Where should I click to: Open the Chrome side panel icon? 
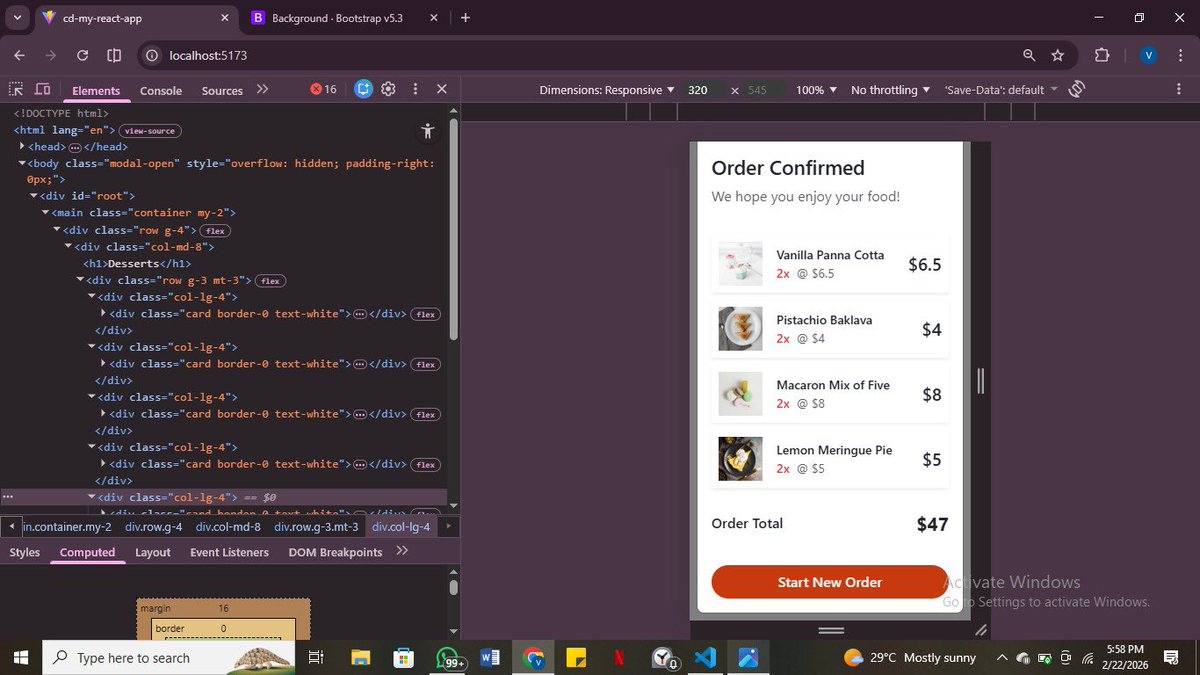114,55
